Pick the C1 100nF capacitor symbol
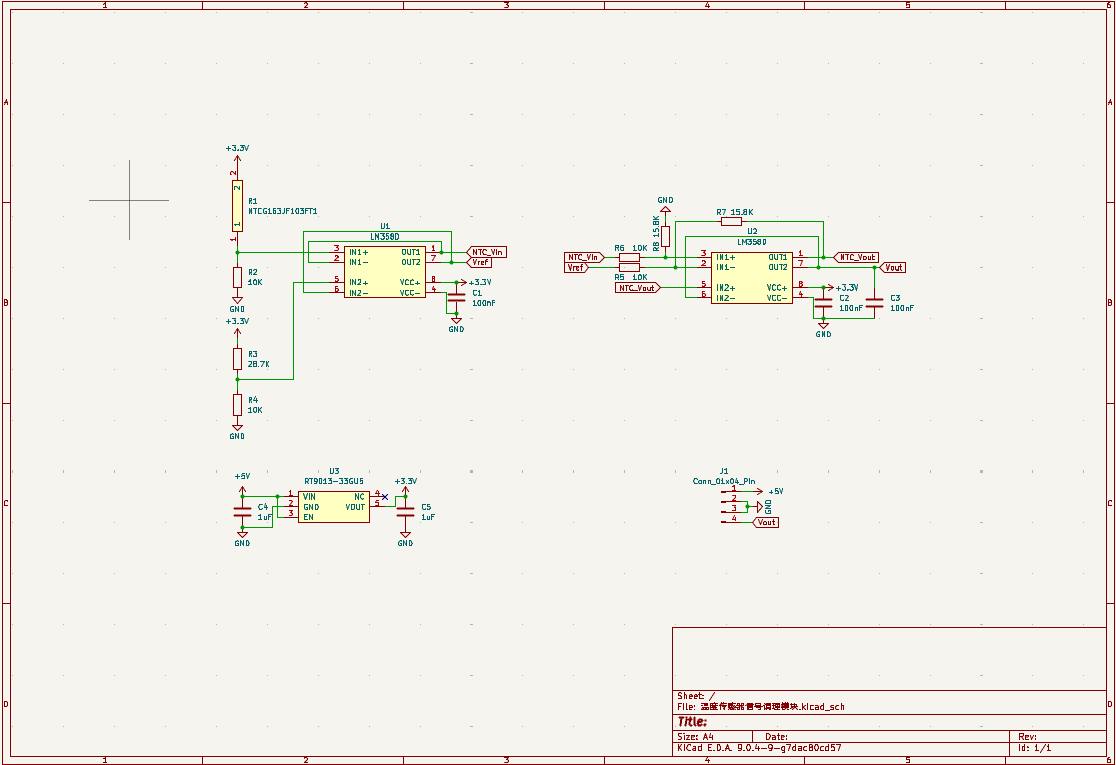The width and height of the screenshot is (1116, 765). click(456, 298)
